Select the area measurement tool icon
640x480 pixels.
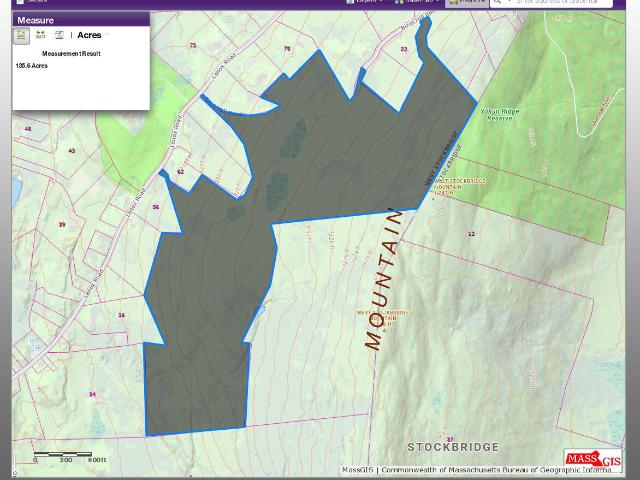[21, 36]
